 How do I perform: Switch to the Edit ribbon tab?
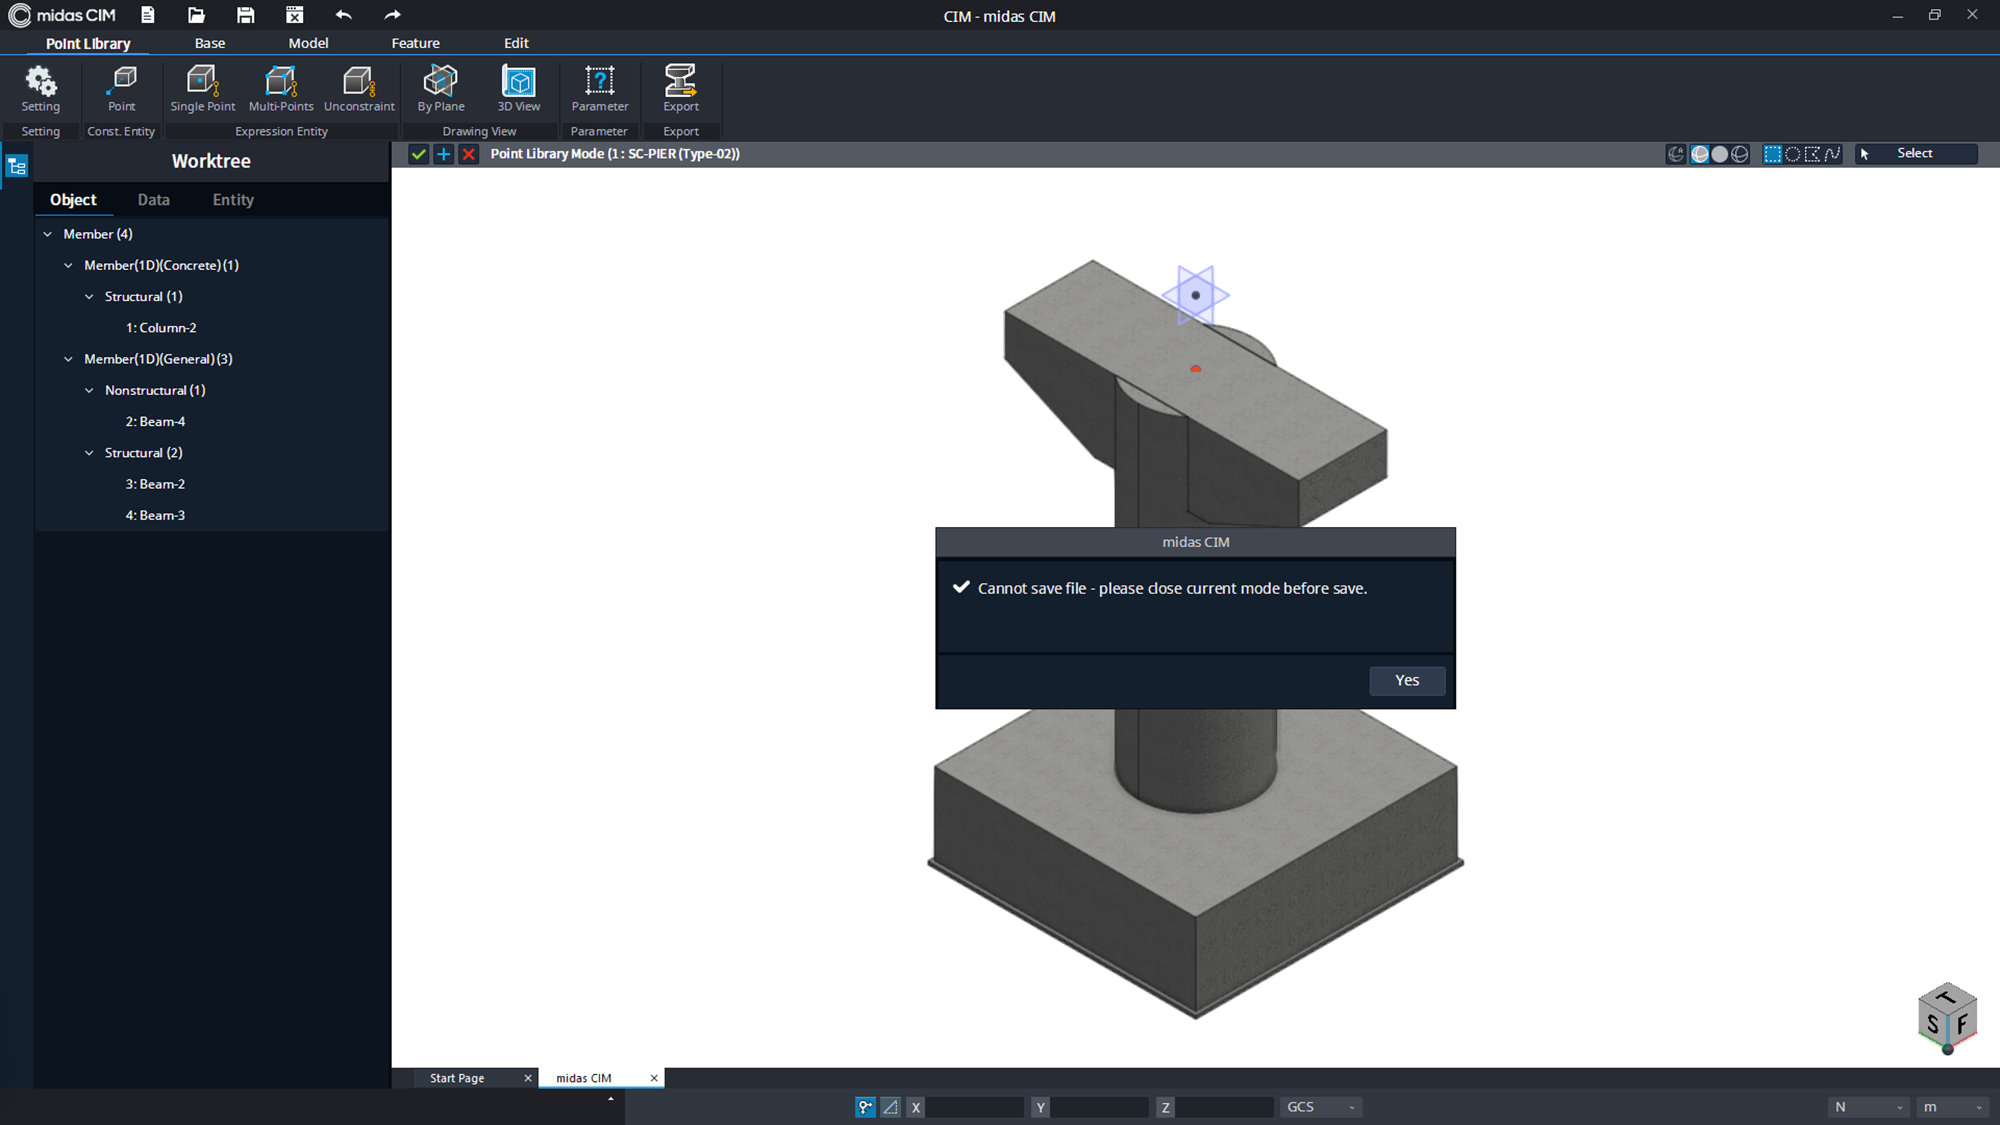click(x=516, y=43)
